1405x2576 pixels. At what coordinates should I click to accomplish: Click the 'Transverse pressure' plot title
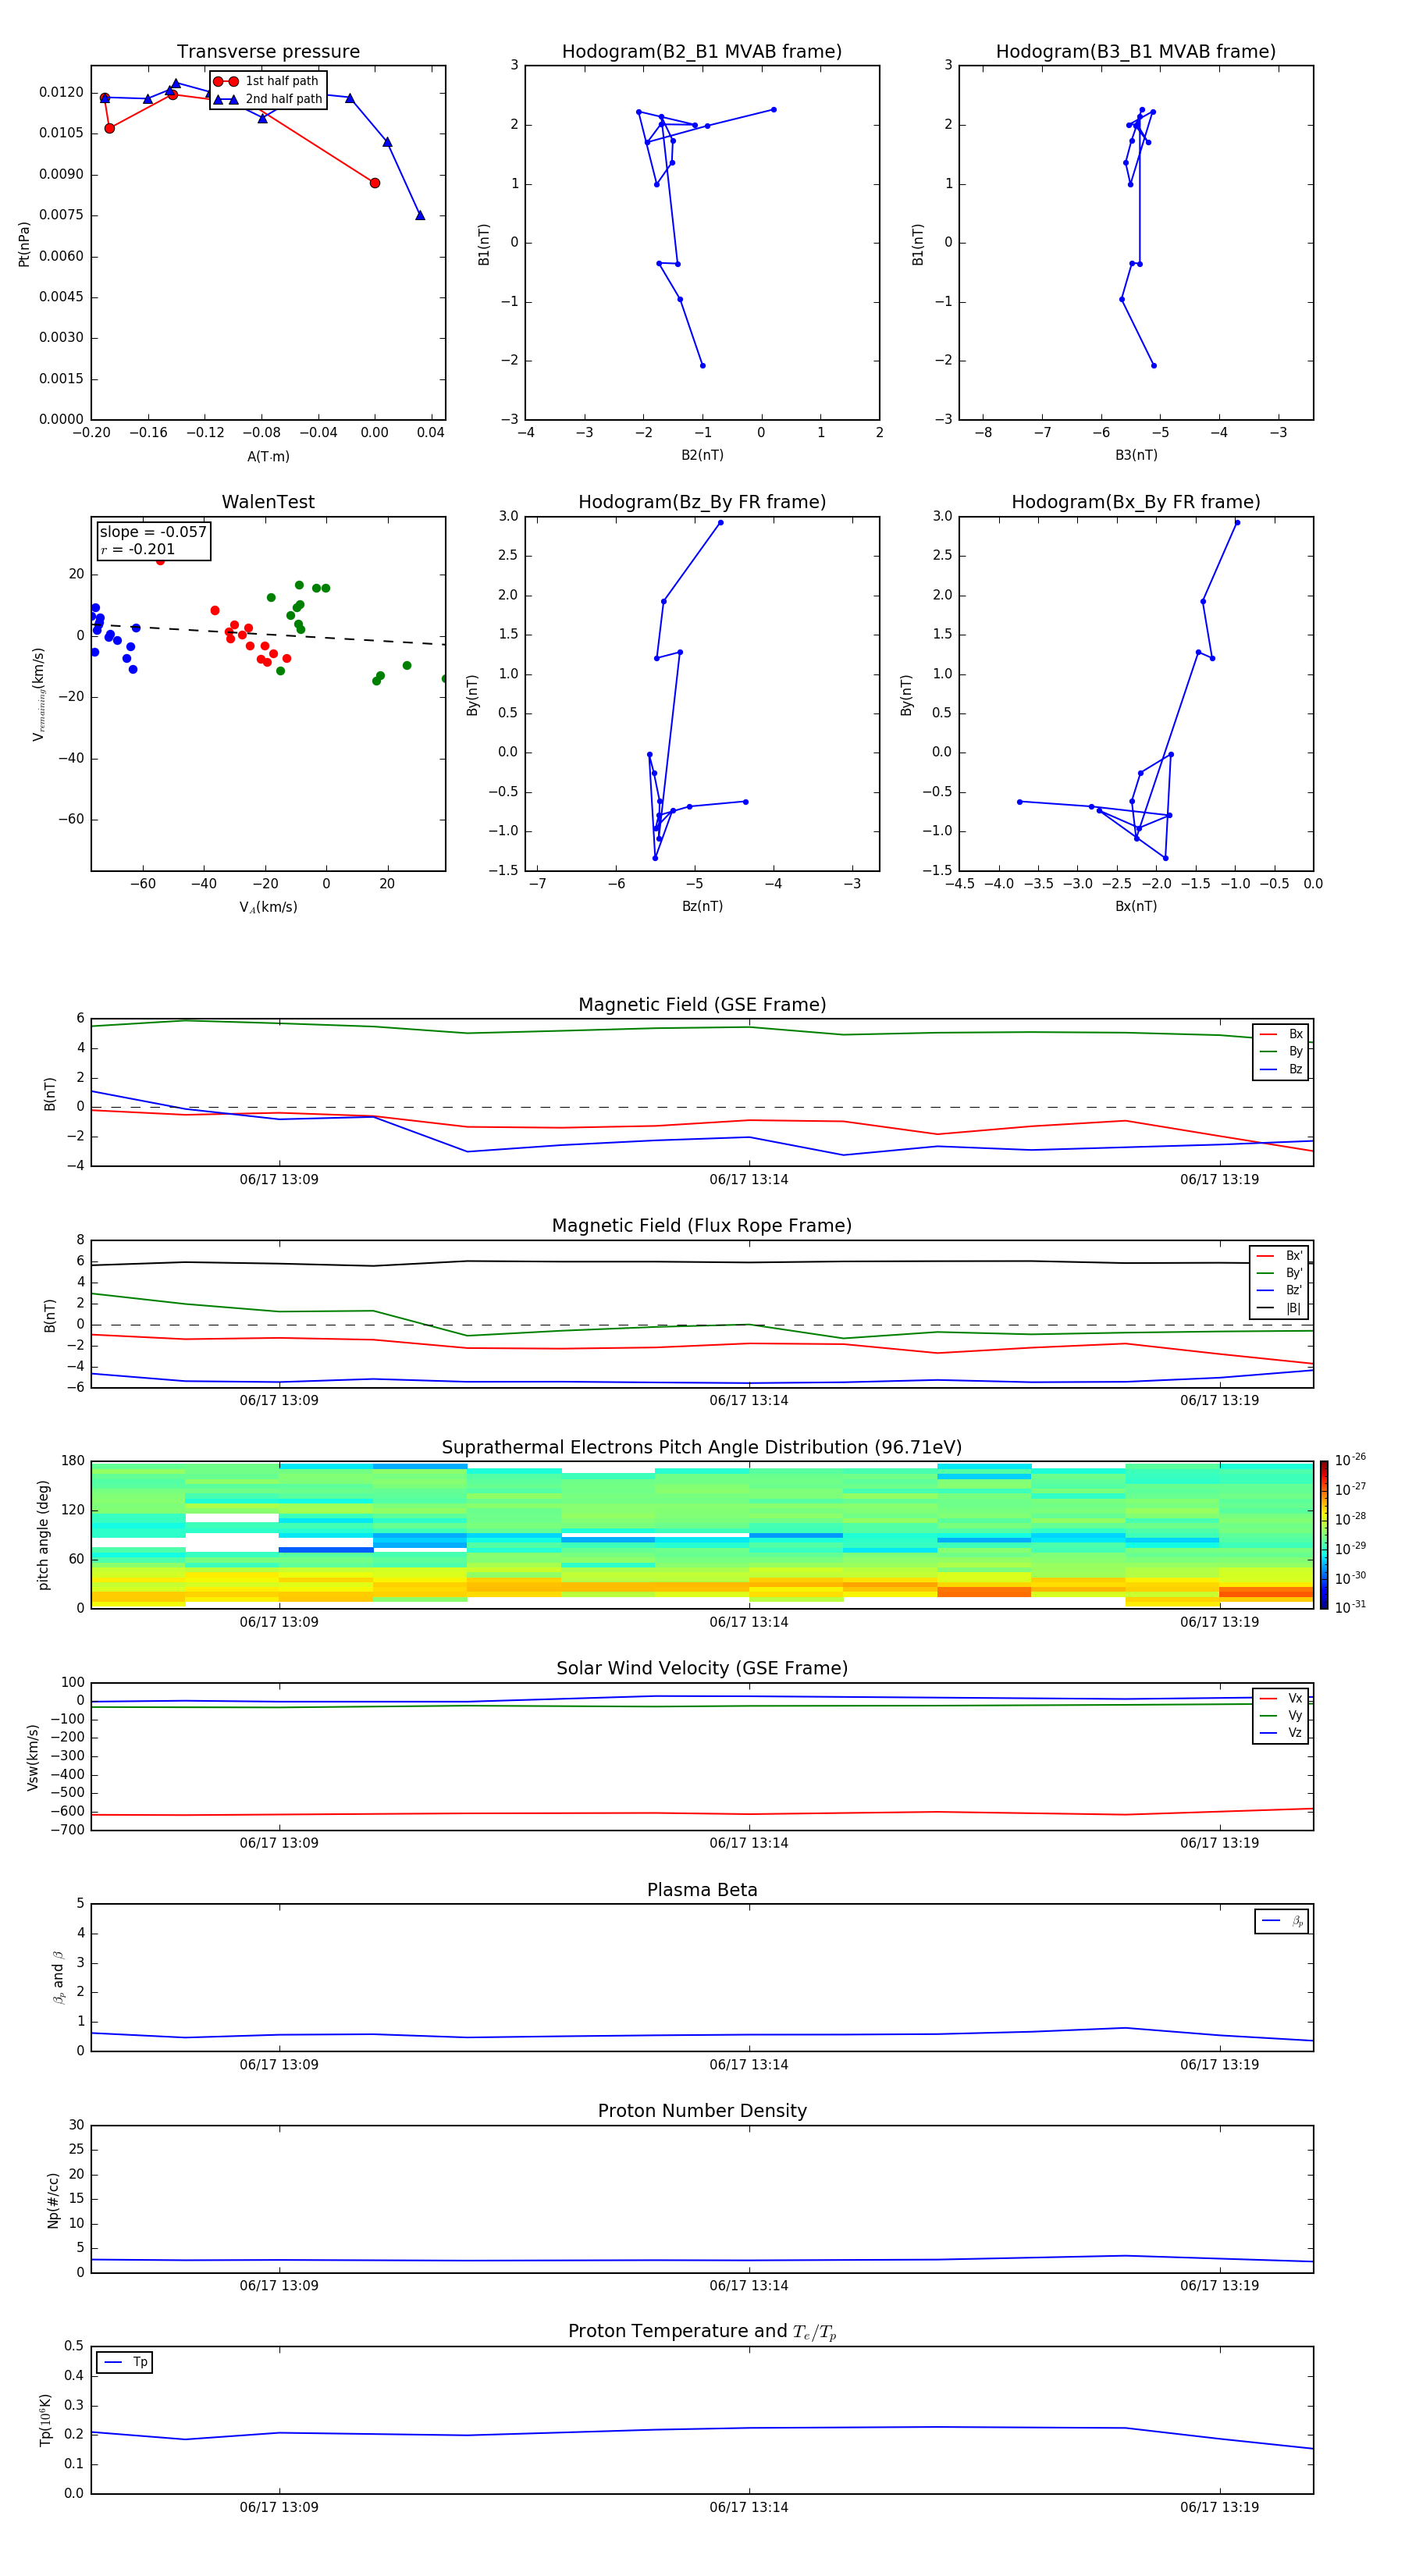tap(268, 52)
